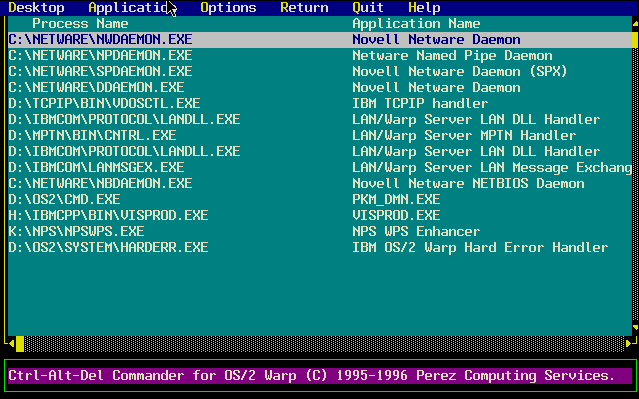
Task: Click the horizontal scrollbar left arrow
Action: click(12, 344)
